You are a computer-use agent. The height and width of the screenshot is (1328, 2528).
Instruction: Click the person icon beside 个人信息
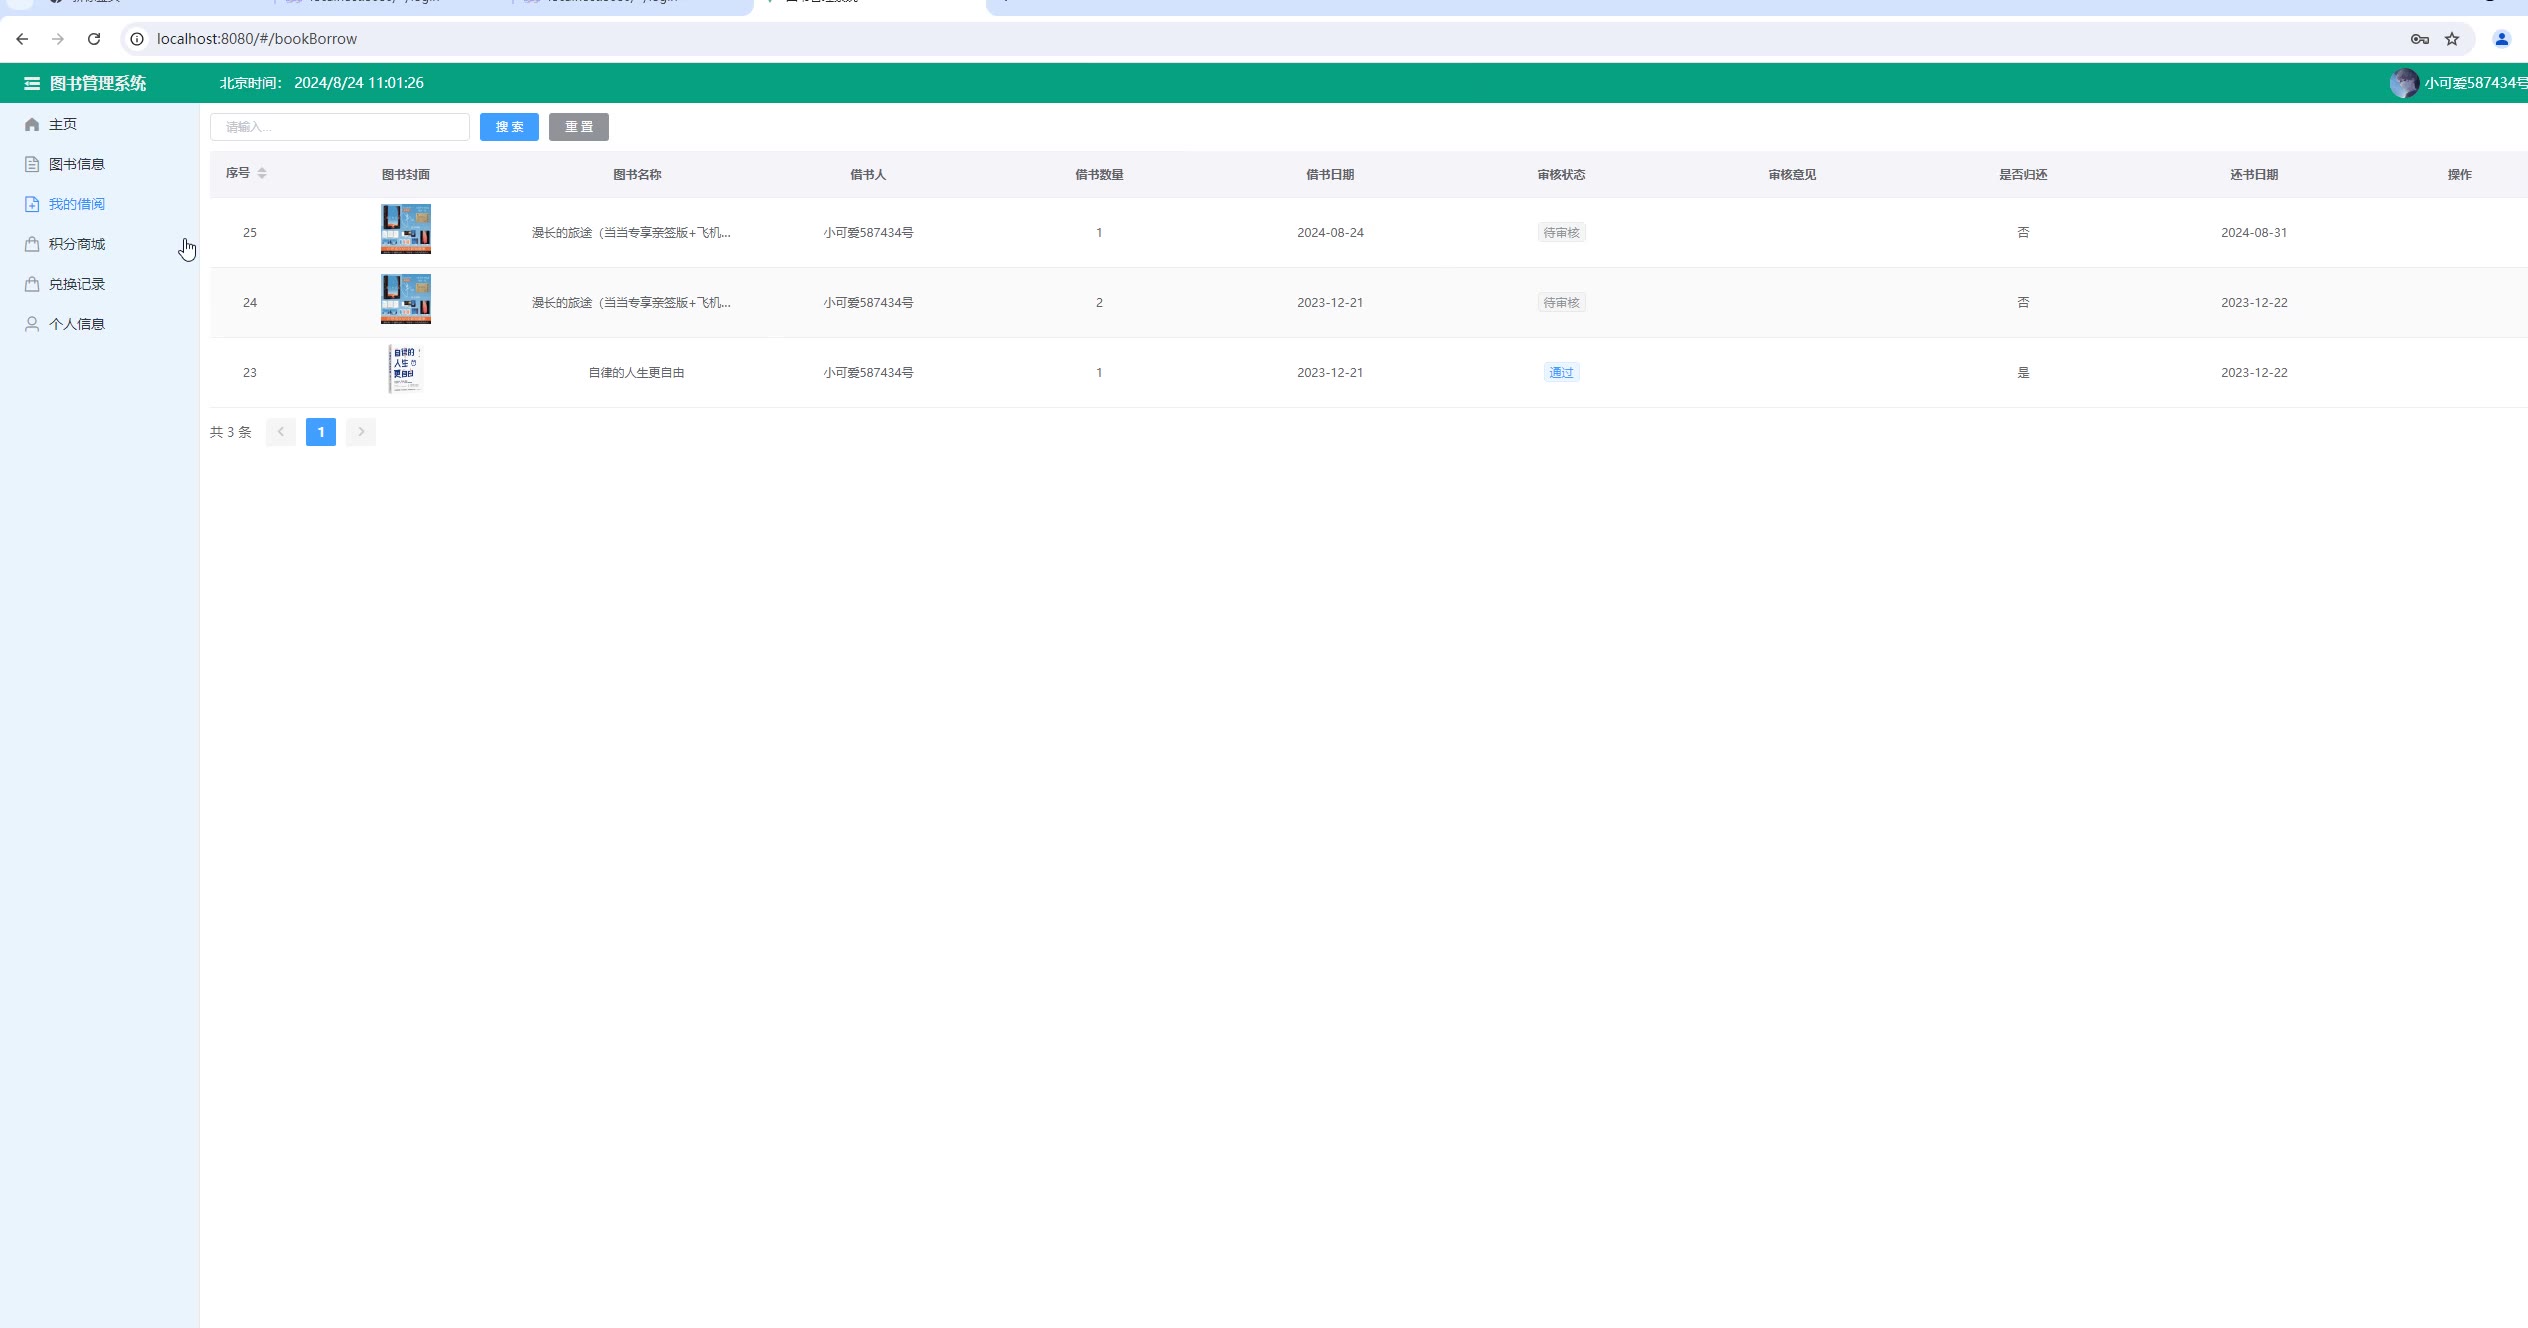tap(32, 324)
